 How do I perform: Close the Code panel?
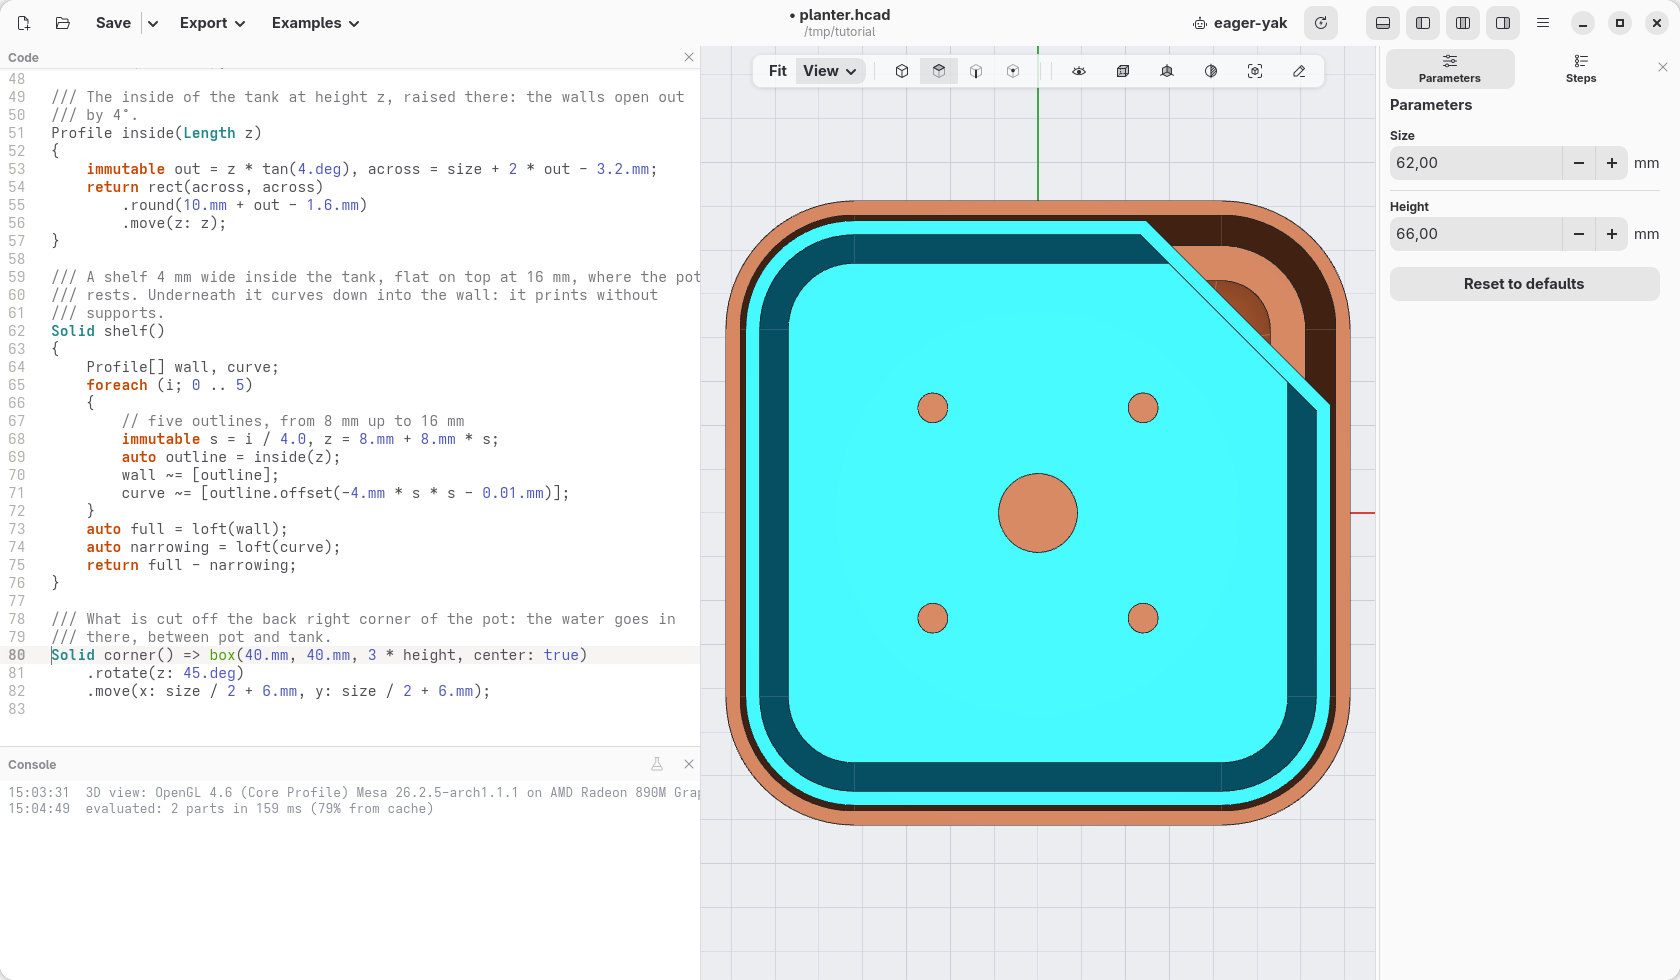[x=689, y=57]
